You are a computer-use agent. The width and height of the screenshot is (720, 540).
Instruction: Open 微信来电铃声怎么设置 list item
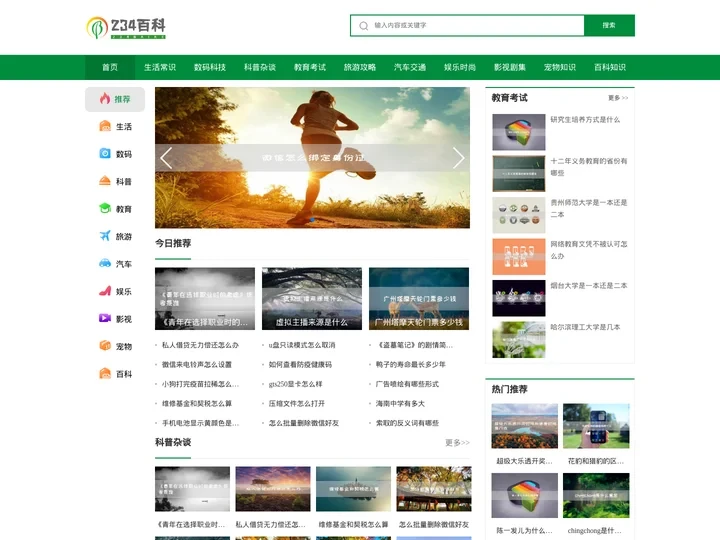[197, 365]
